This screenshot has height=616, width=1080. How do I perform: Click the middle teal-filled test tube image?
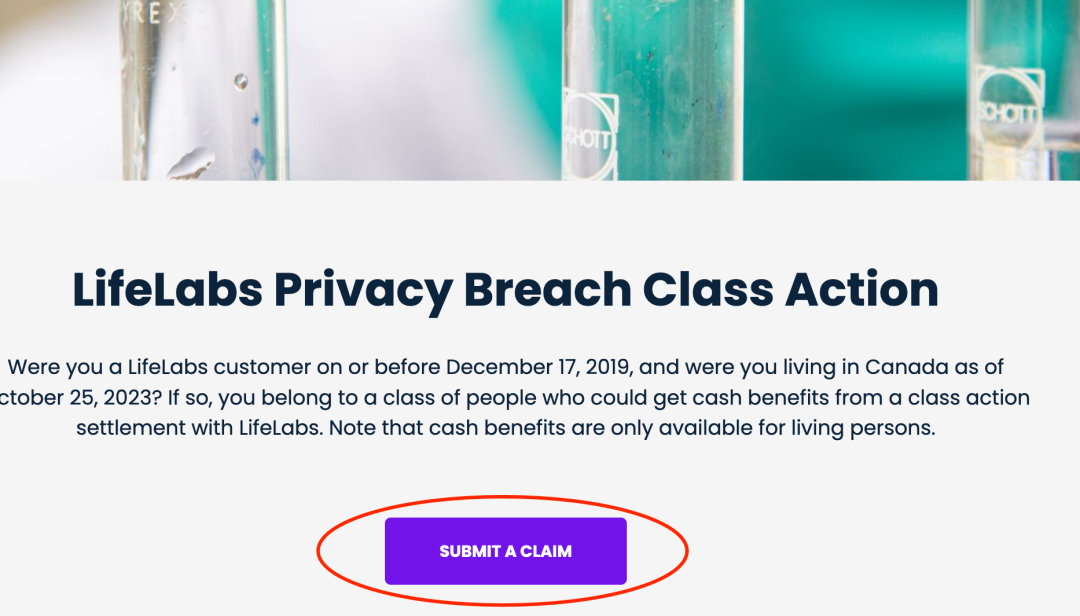click(x=653, y=90)
